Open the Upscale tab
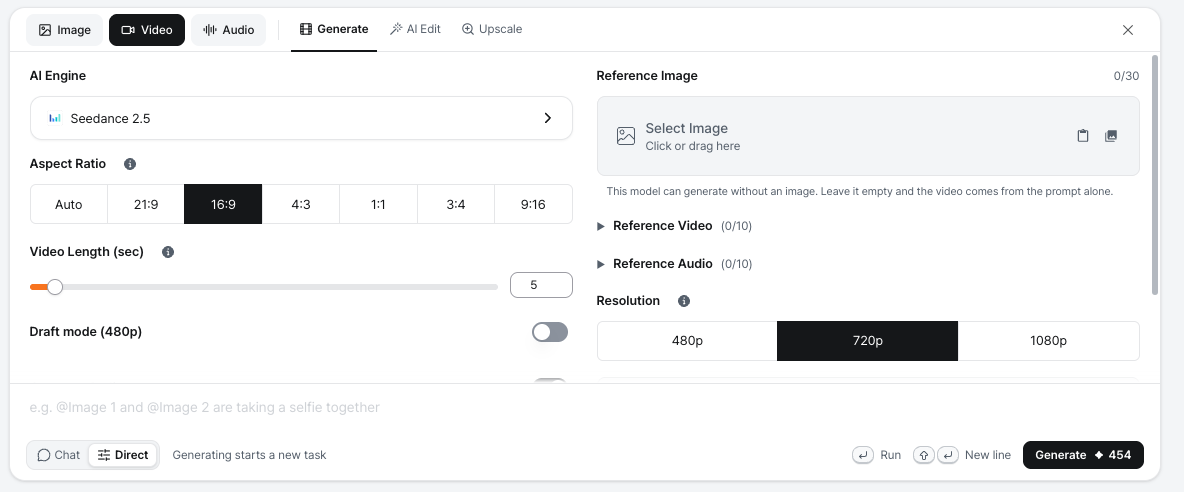This screenshot has height=492, width=1184. tap(492, 29)
